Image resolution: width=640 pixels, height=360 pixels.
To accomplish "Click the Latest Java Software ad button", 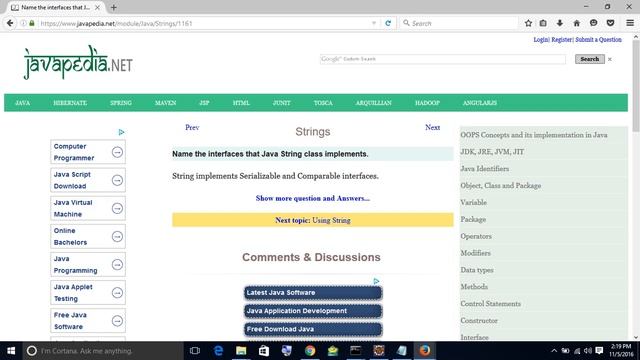I will (x=313, y=293).
